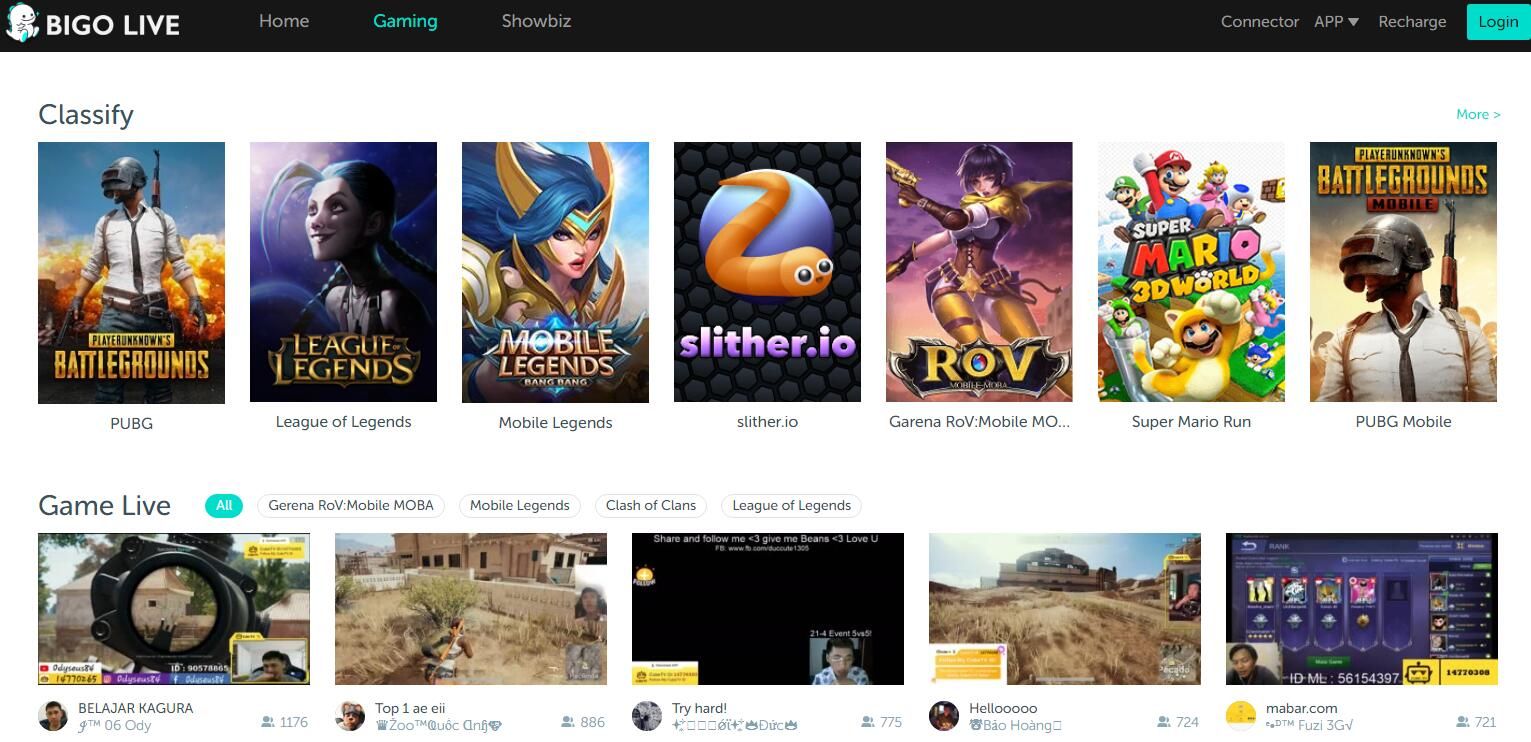Open Super Mario Run category cover

[x=1191, y=272]
